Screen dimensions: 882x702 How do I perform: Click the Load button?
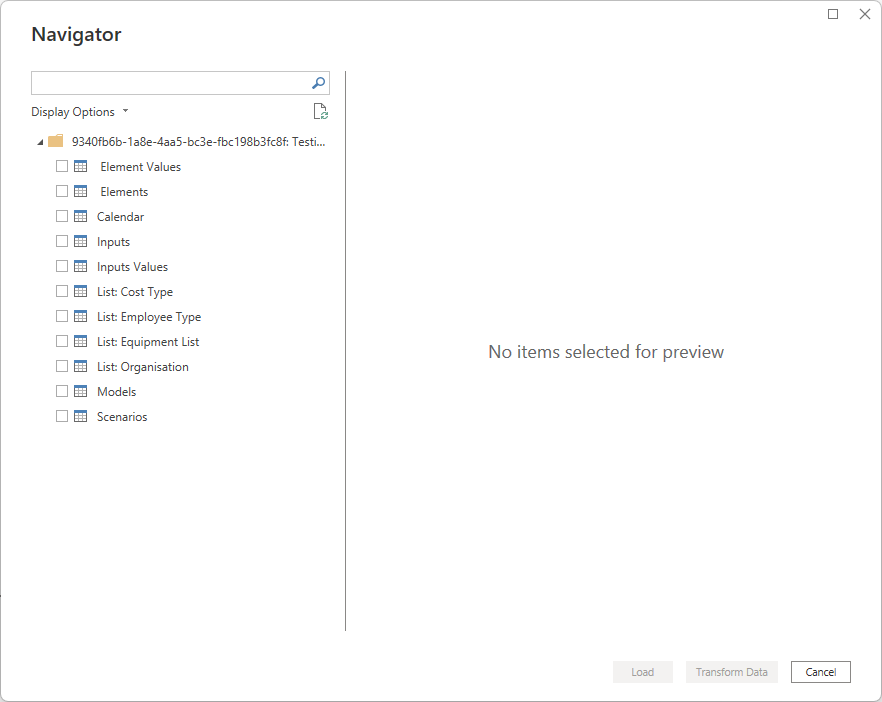point(643,672)
